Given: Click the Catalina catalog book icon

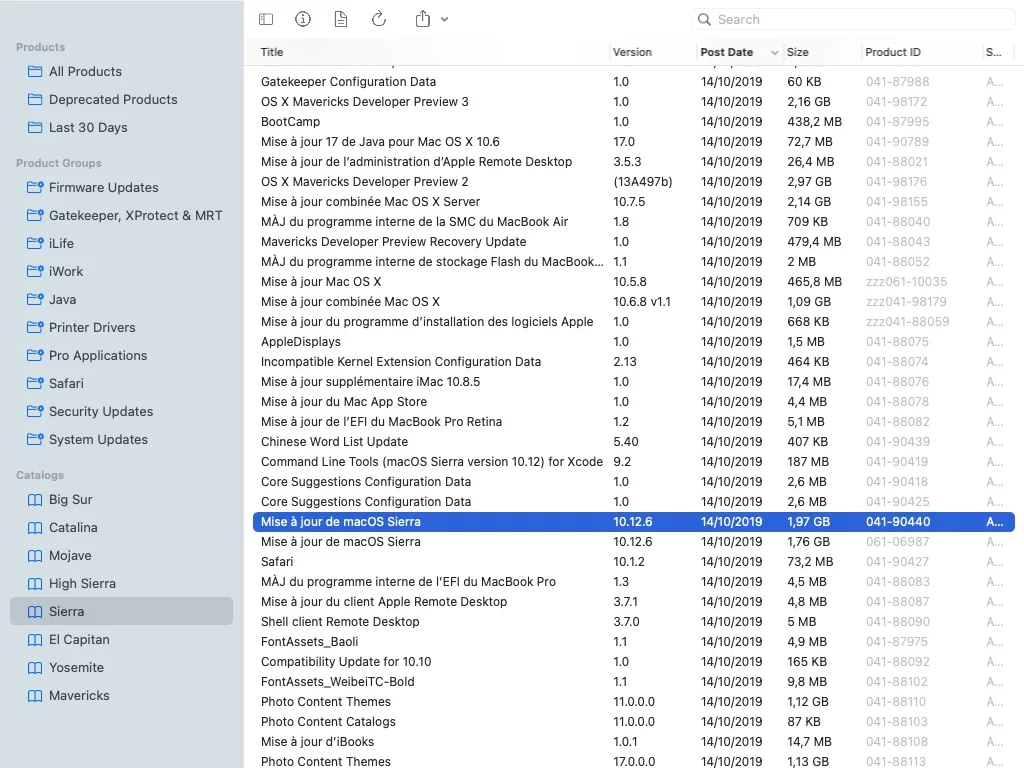Looking at the screenshot, I should [x=35, y=528].
